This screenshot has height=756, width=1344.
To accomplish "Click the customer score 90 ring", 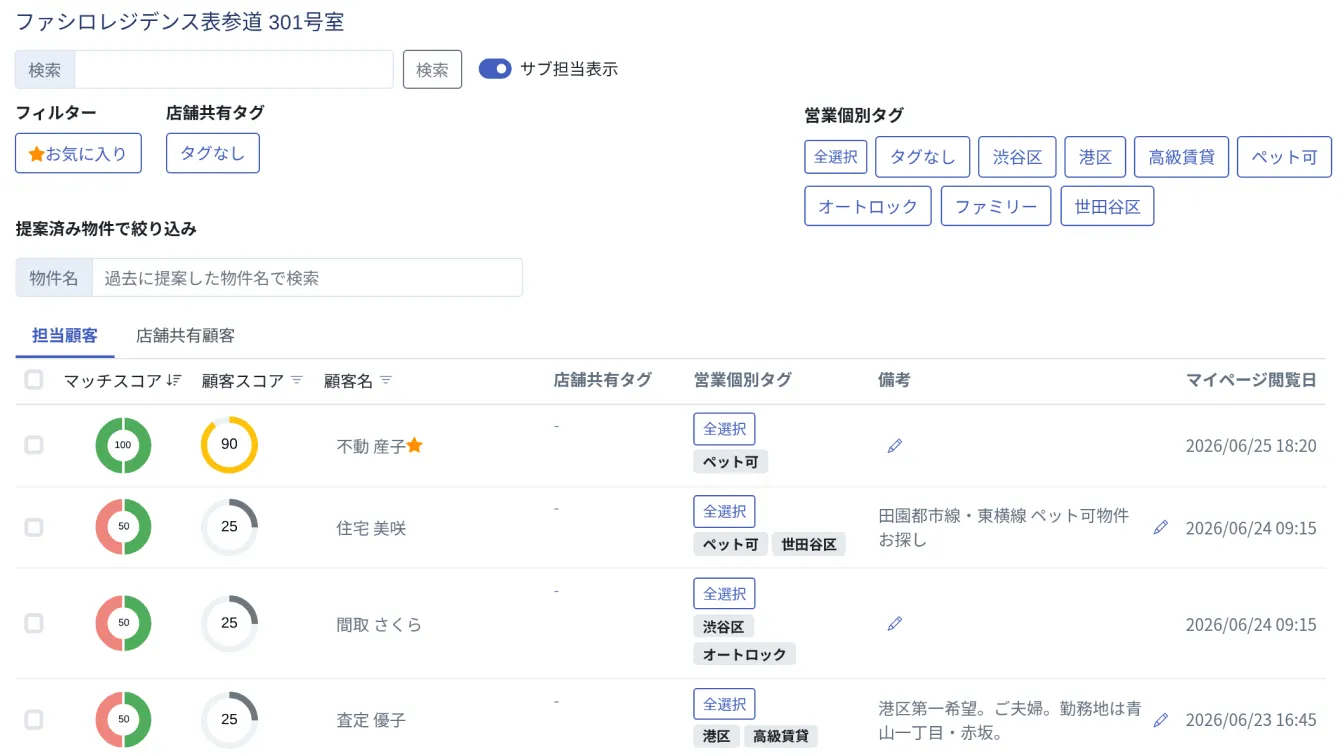I will (229, 445).
